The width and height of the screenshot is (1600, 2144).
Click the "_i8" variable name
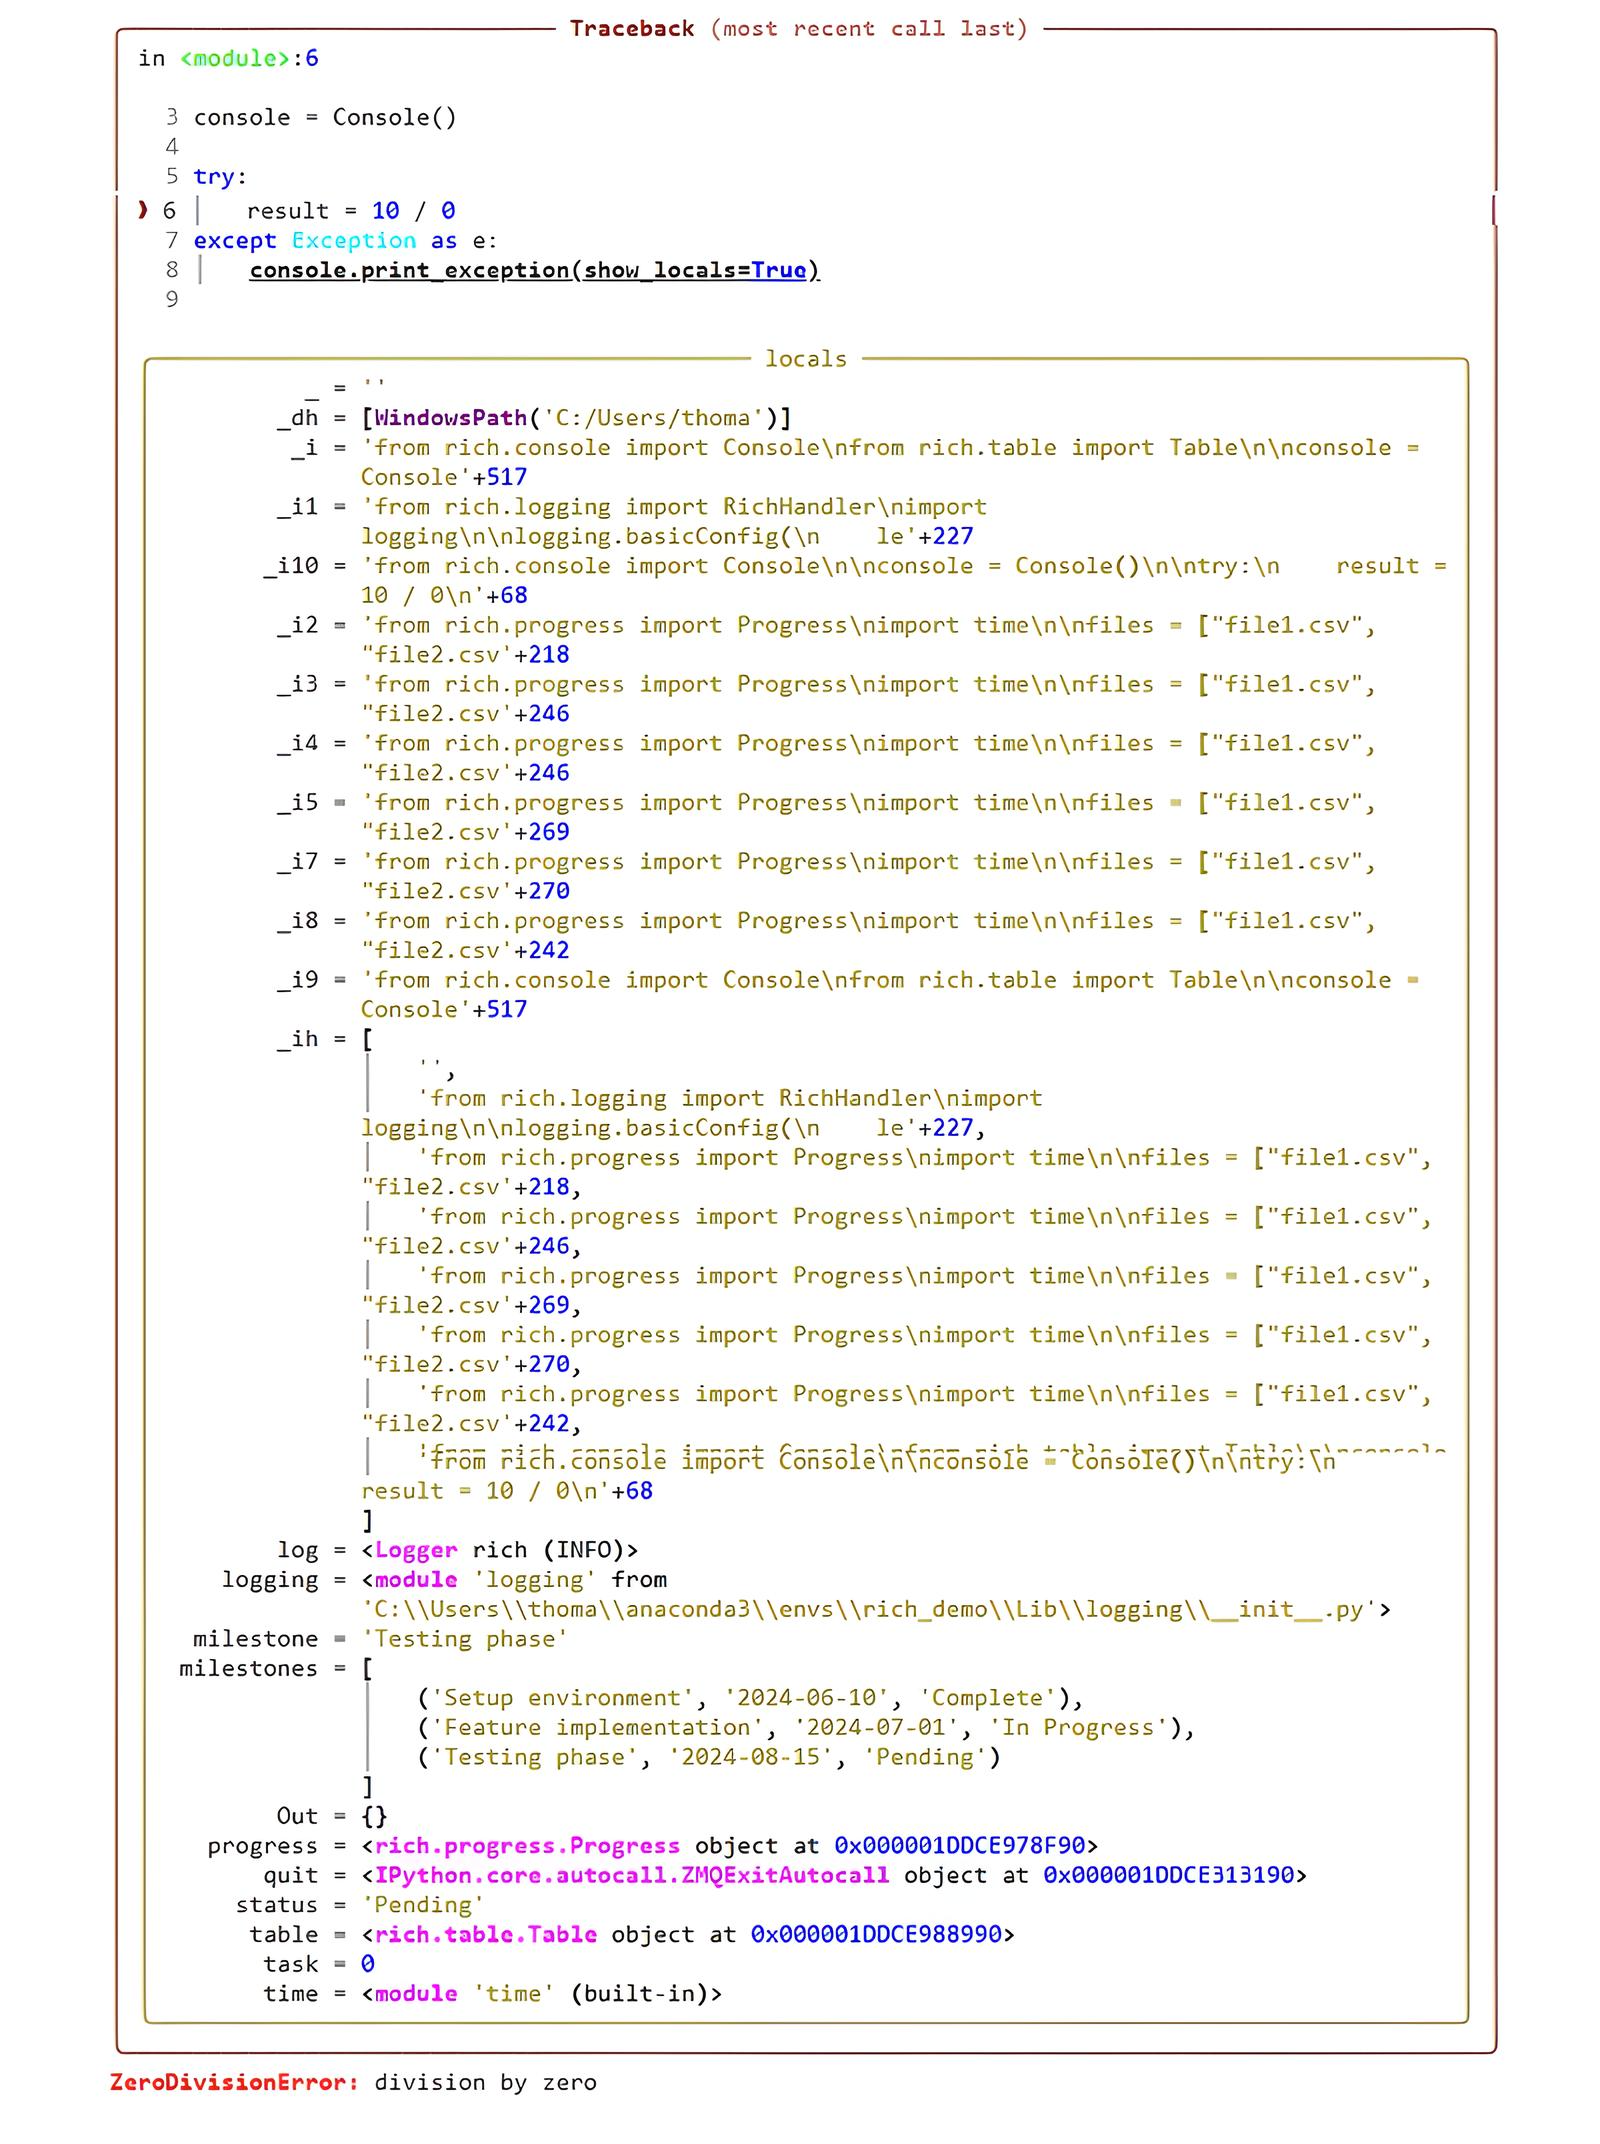click(x=298, y=920)
